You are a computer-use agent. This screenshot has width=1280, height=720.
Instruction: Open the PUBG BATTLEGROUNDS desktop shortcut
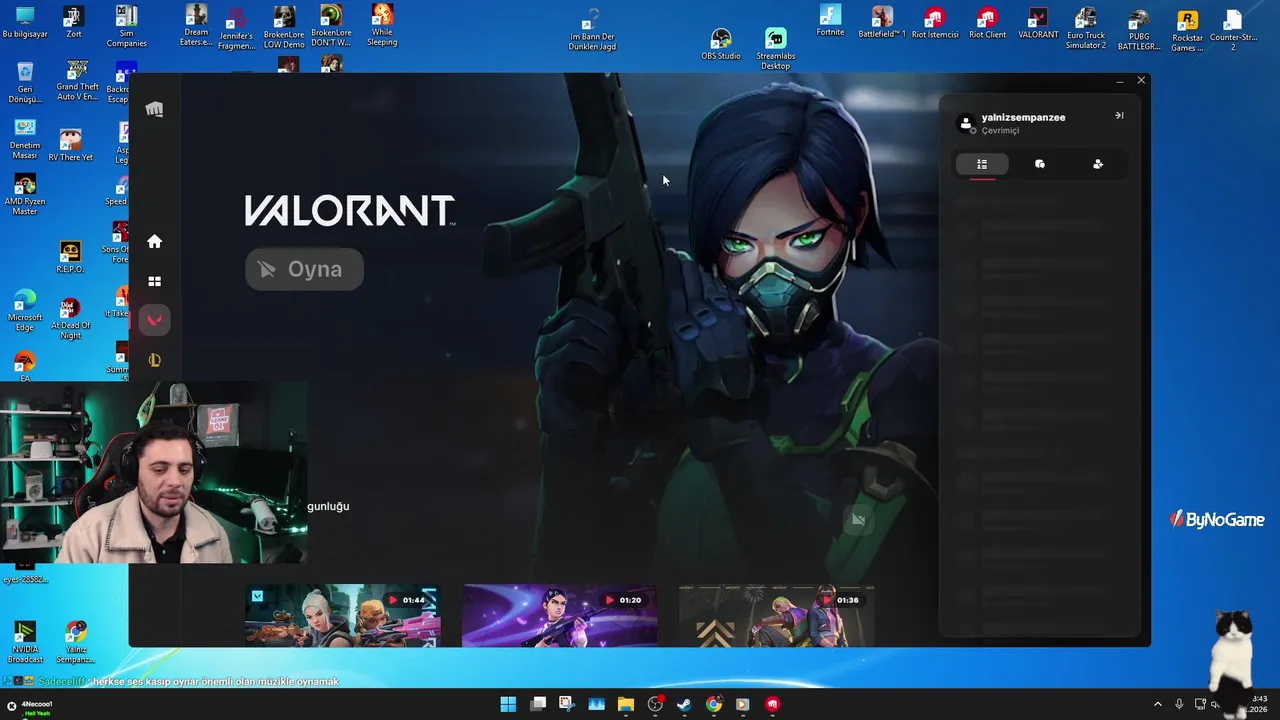coord(1139,30)
